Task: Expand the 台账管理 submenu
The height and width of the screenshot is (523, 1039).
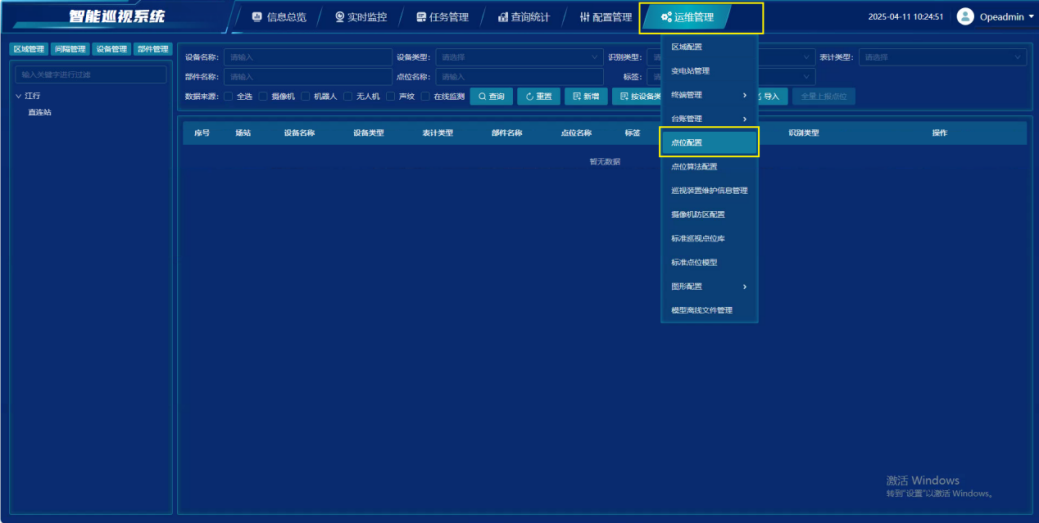Action: [709, 119]
